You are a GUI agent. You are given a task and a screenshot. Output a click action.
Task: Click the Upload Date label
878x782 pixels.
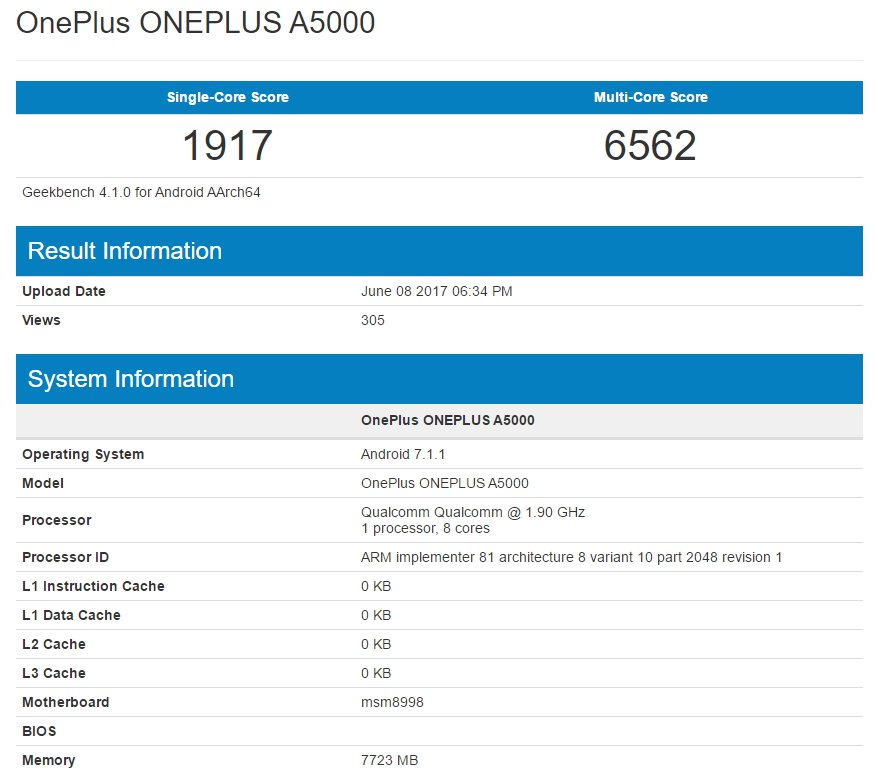64,292
